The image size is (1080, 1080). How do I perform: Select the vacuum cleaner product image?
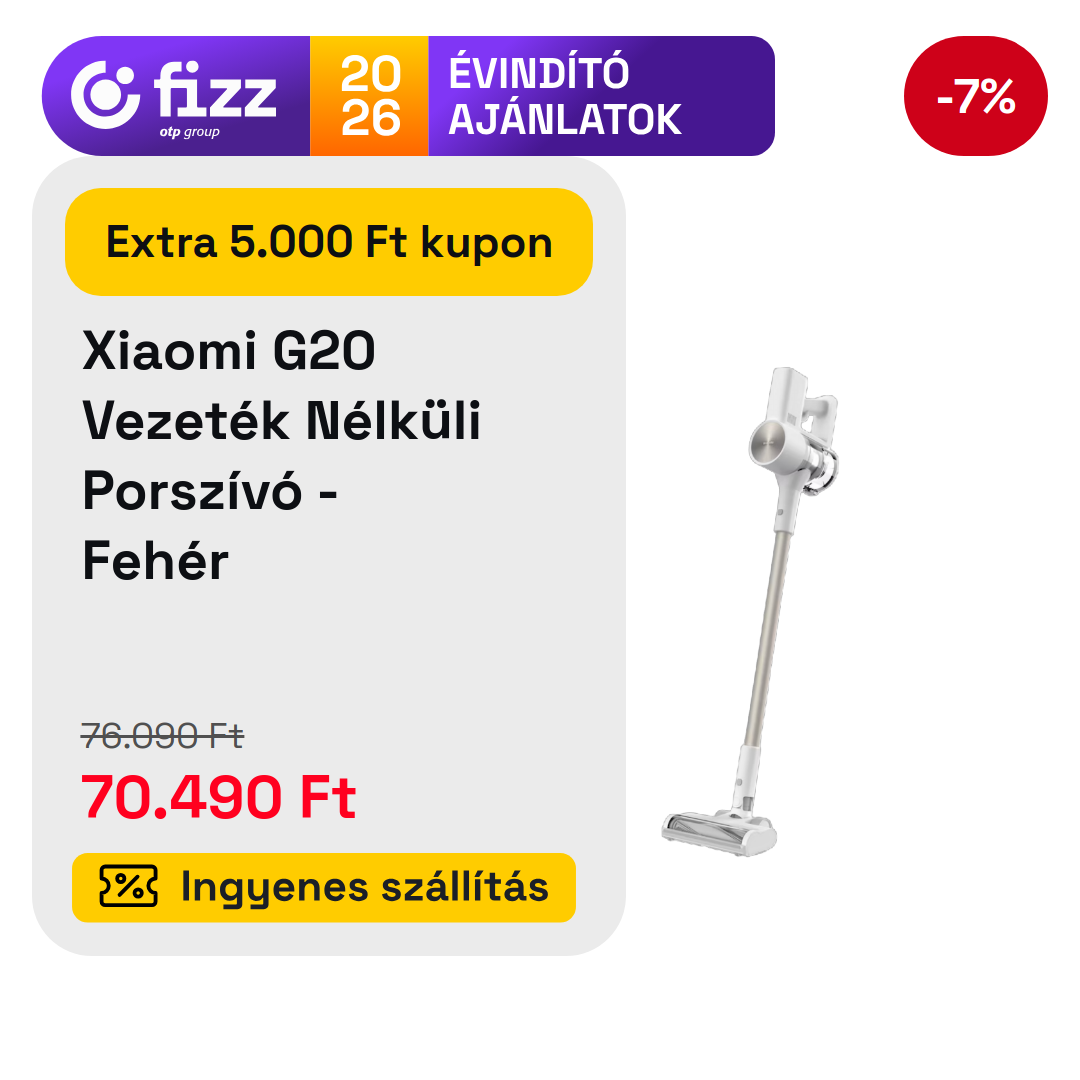pyautogui.click(x=751, y=611)
